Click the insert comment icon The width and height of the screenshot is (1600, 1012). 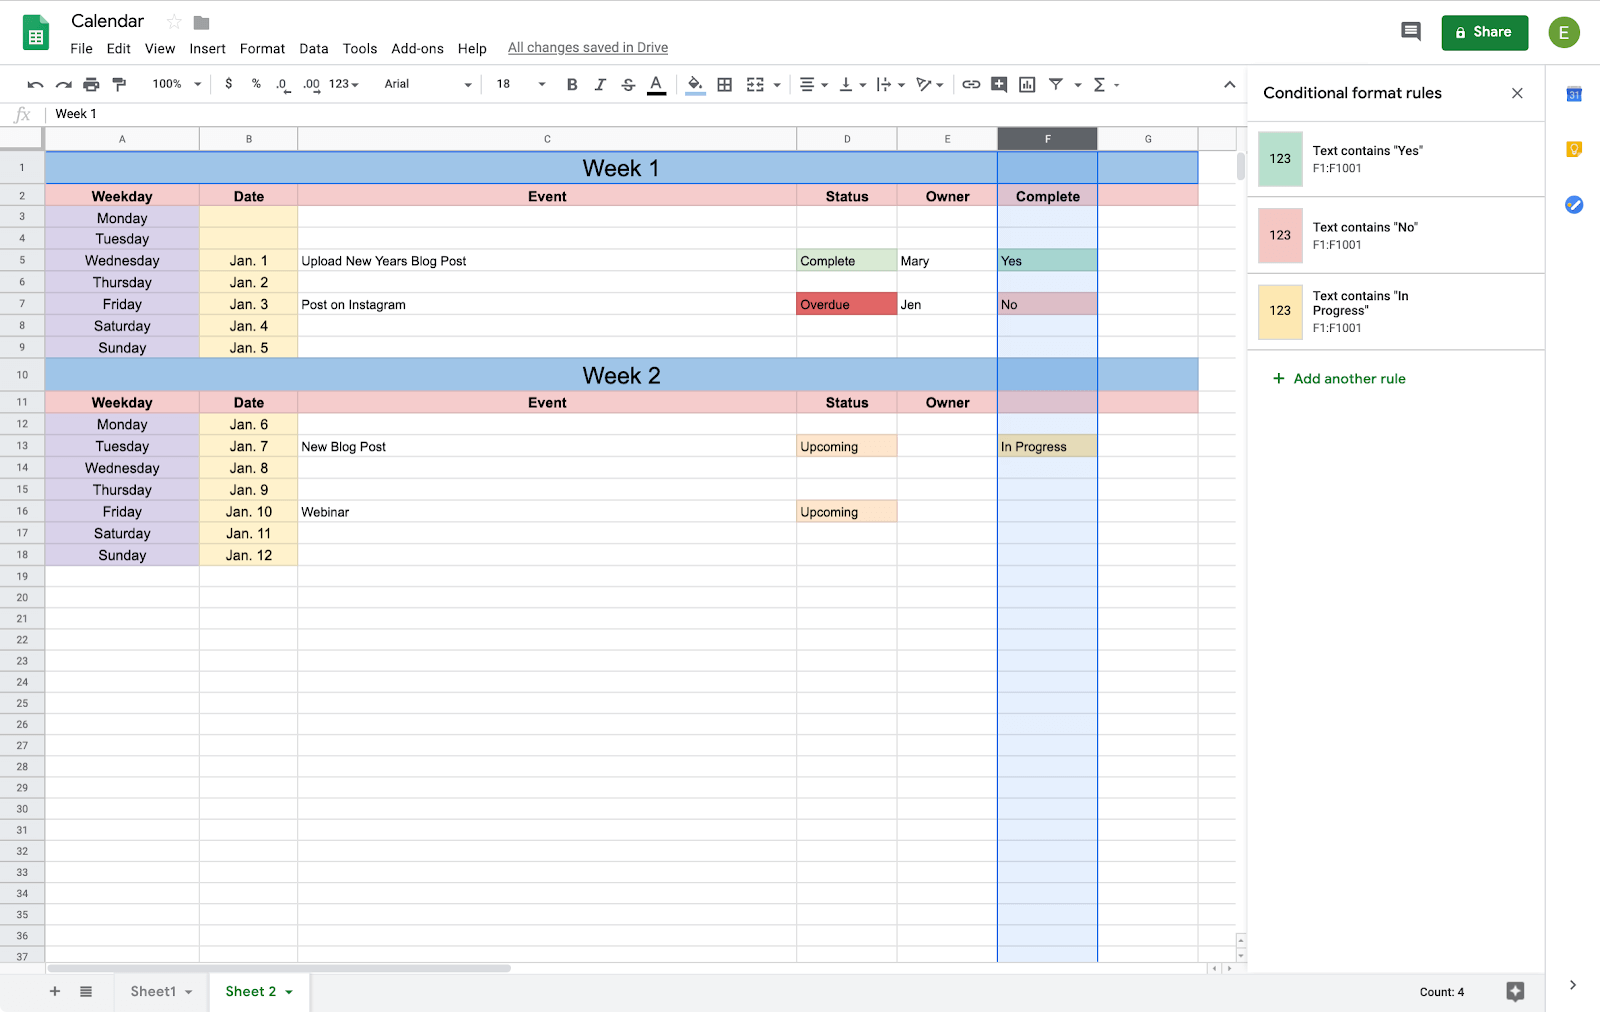click(x=999, y=85)
